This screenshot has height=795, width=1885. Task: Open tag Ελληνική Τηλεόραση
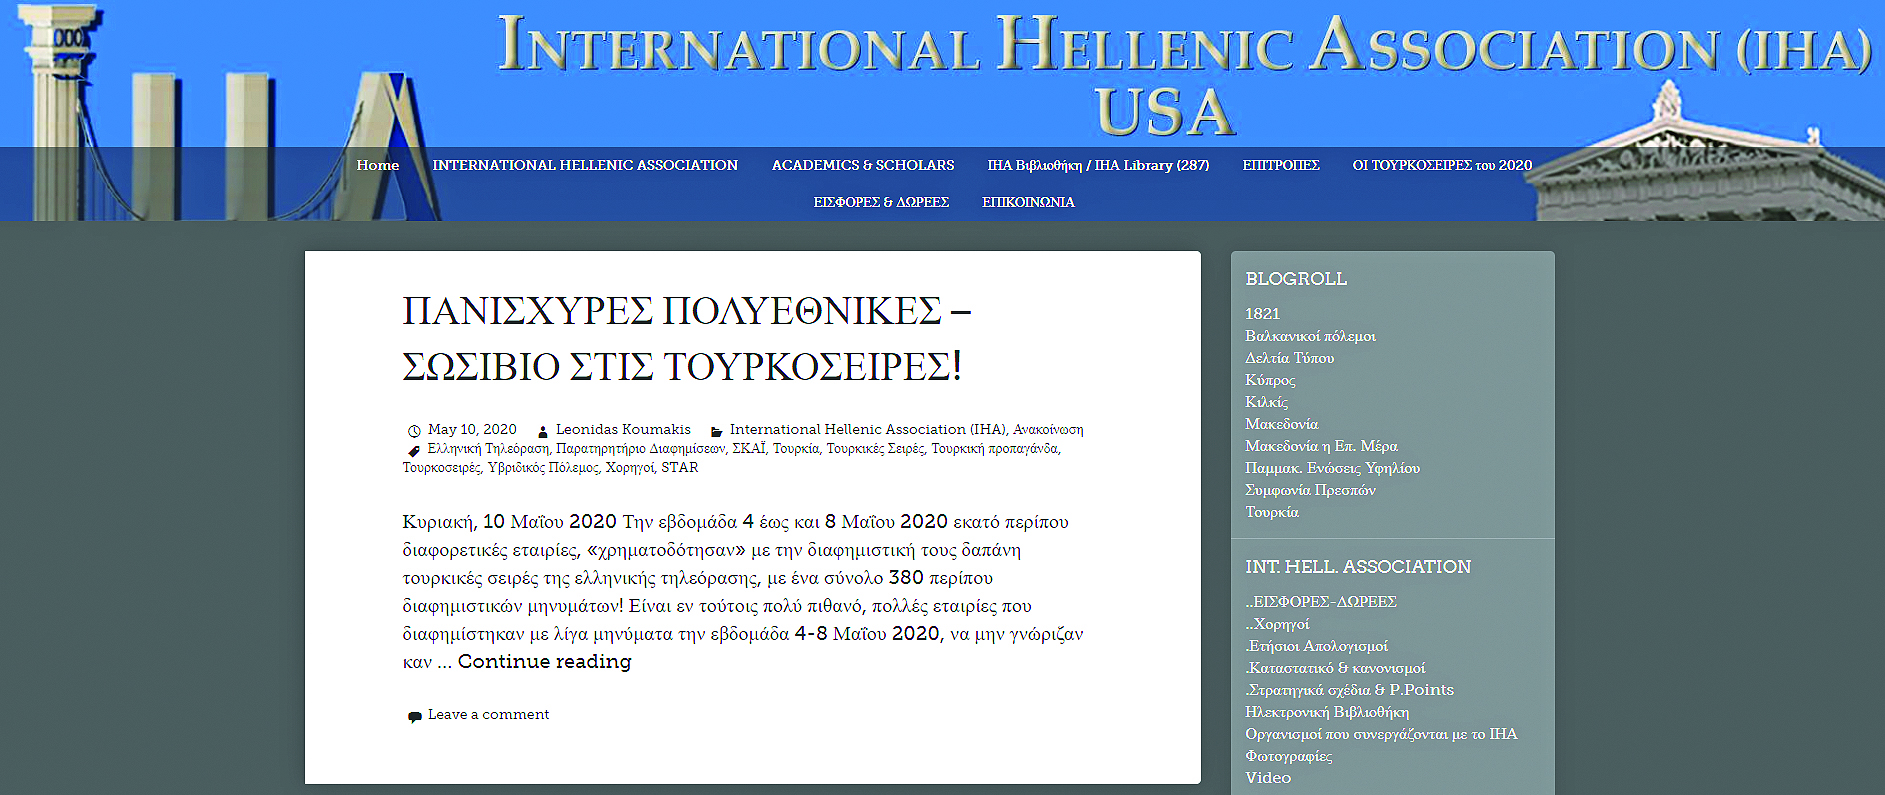tap(488, 449)
